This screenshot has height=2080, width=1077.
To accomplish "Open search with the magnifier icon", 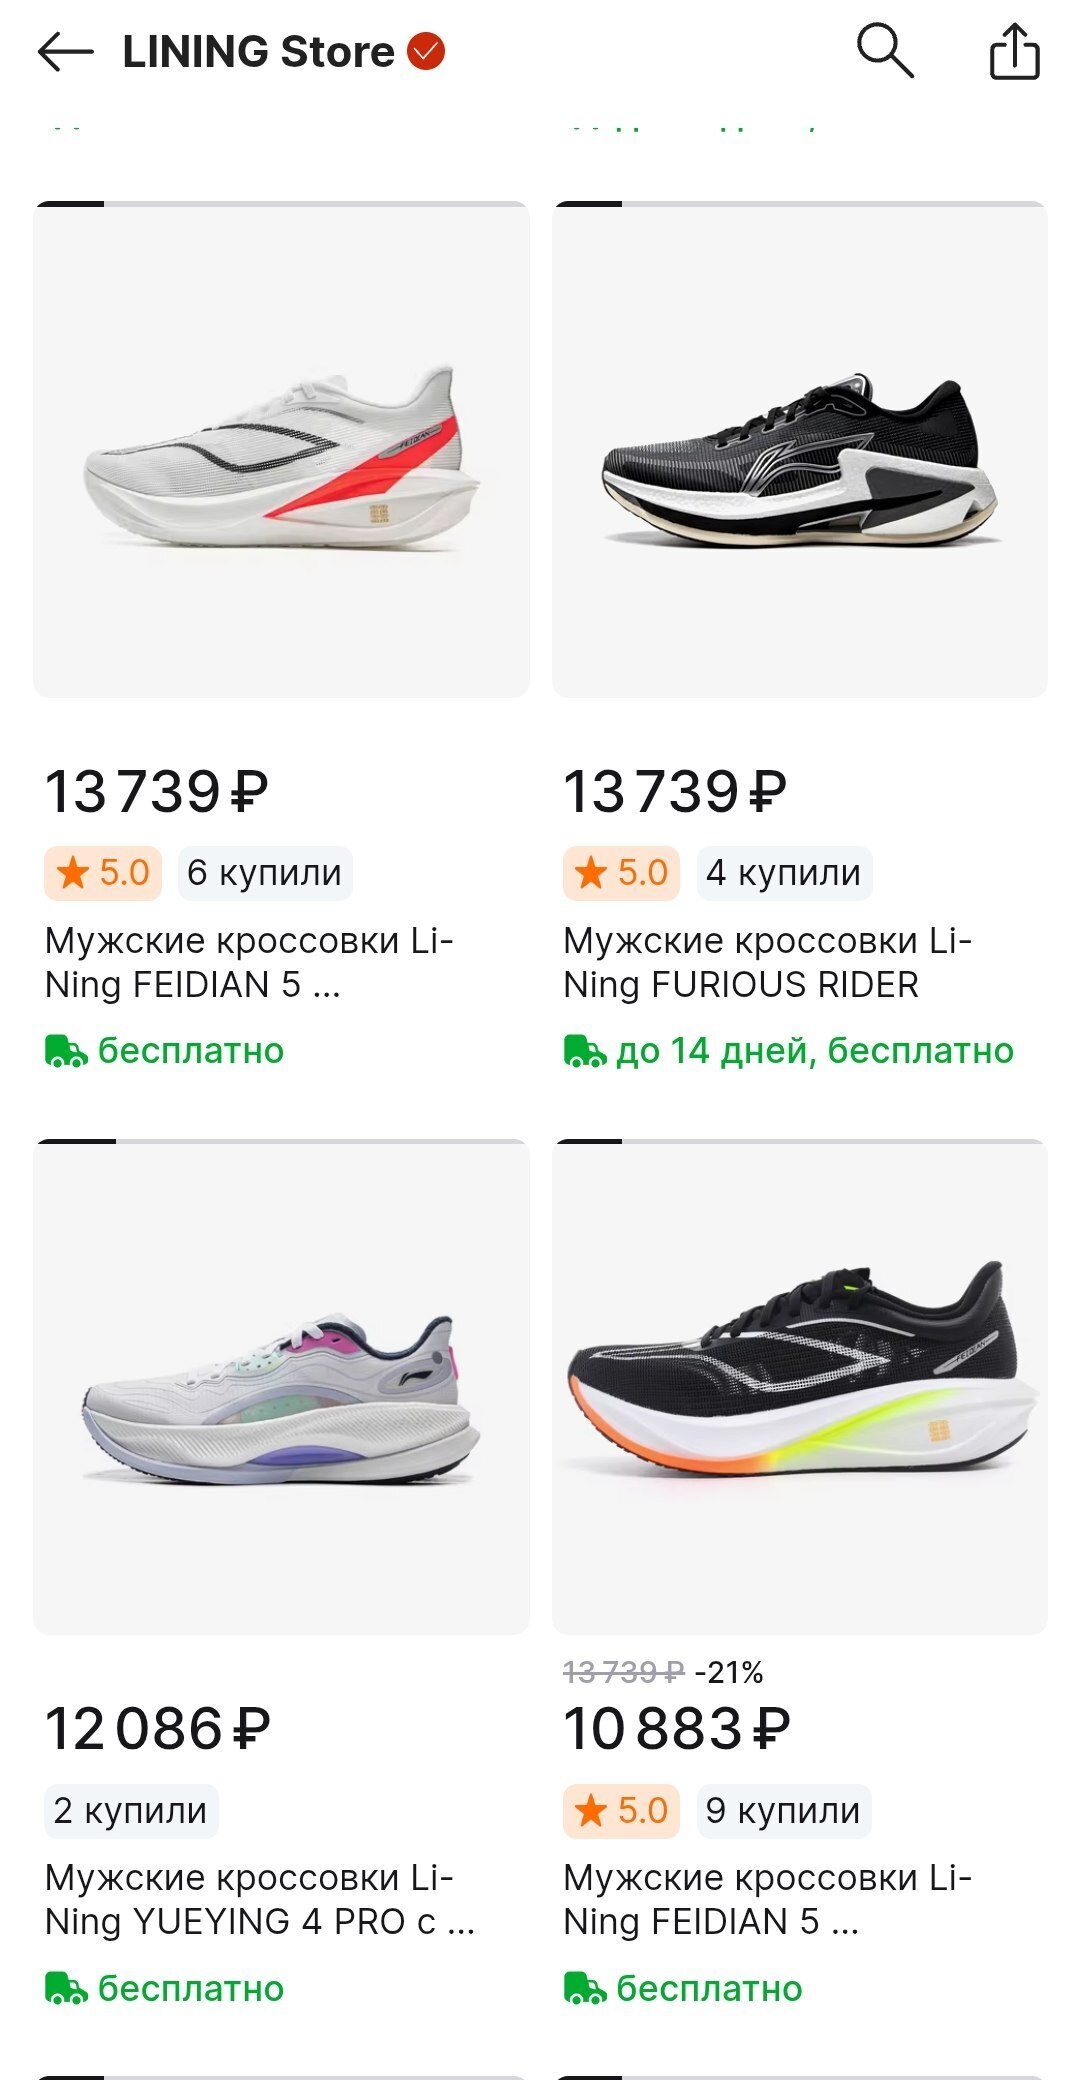I will pos(885,50).
